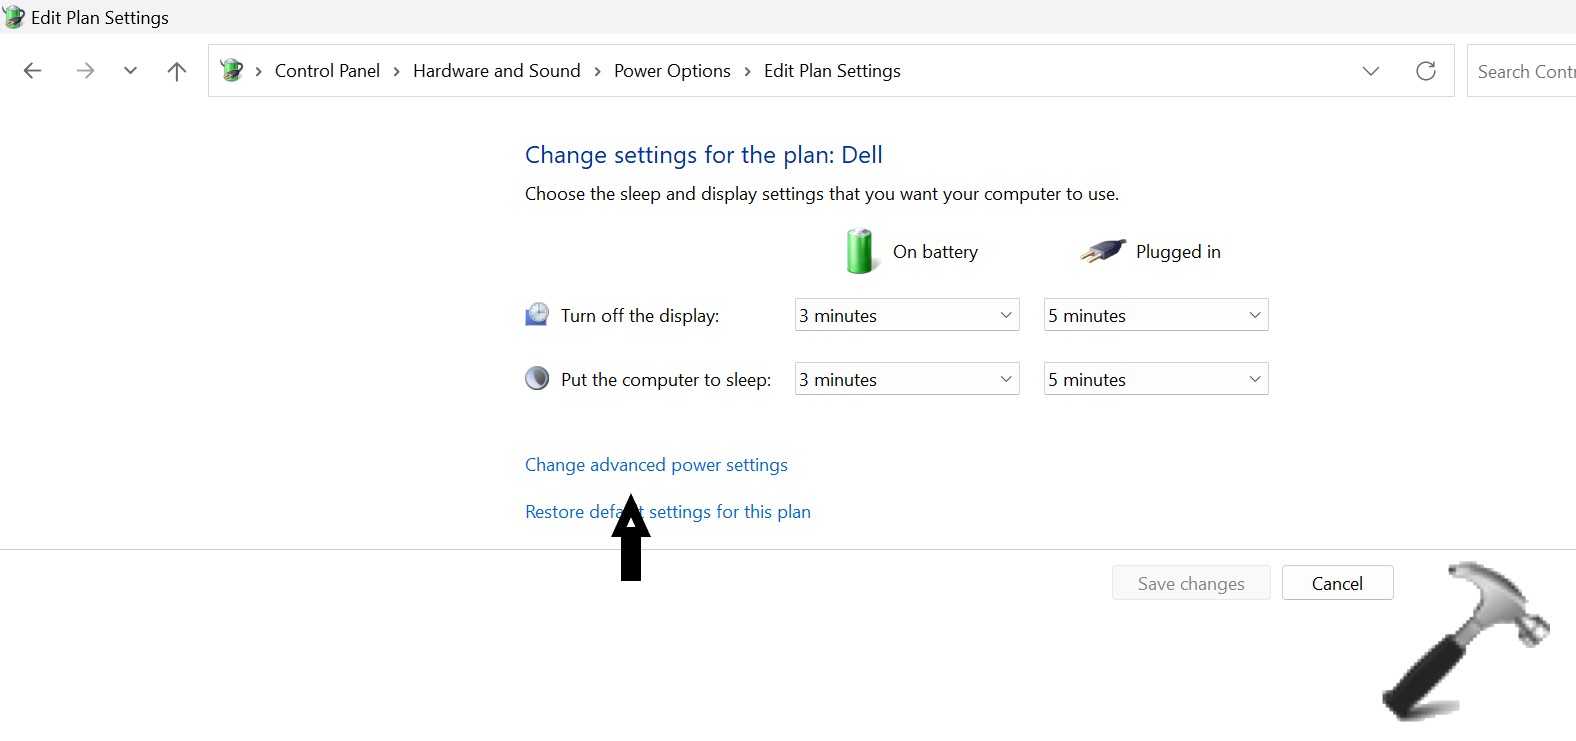
Task: Open sleep dropdown for On battery
Action: point(907,379)
